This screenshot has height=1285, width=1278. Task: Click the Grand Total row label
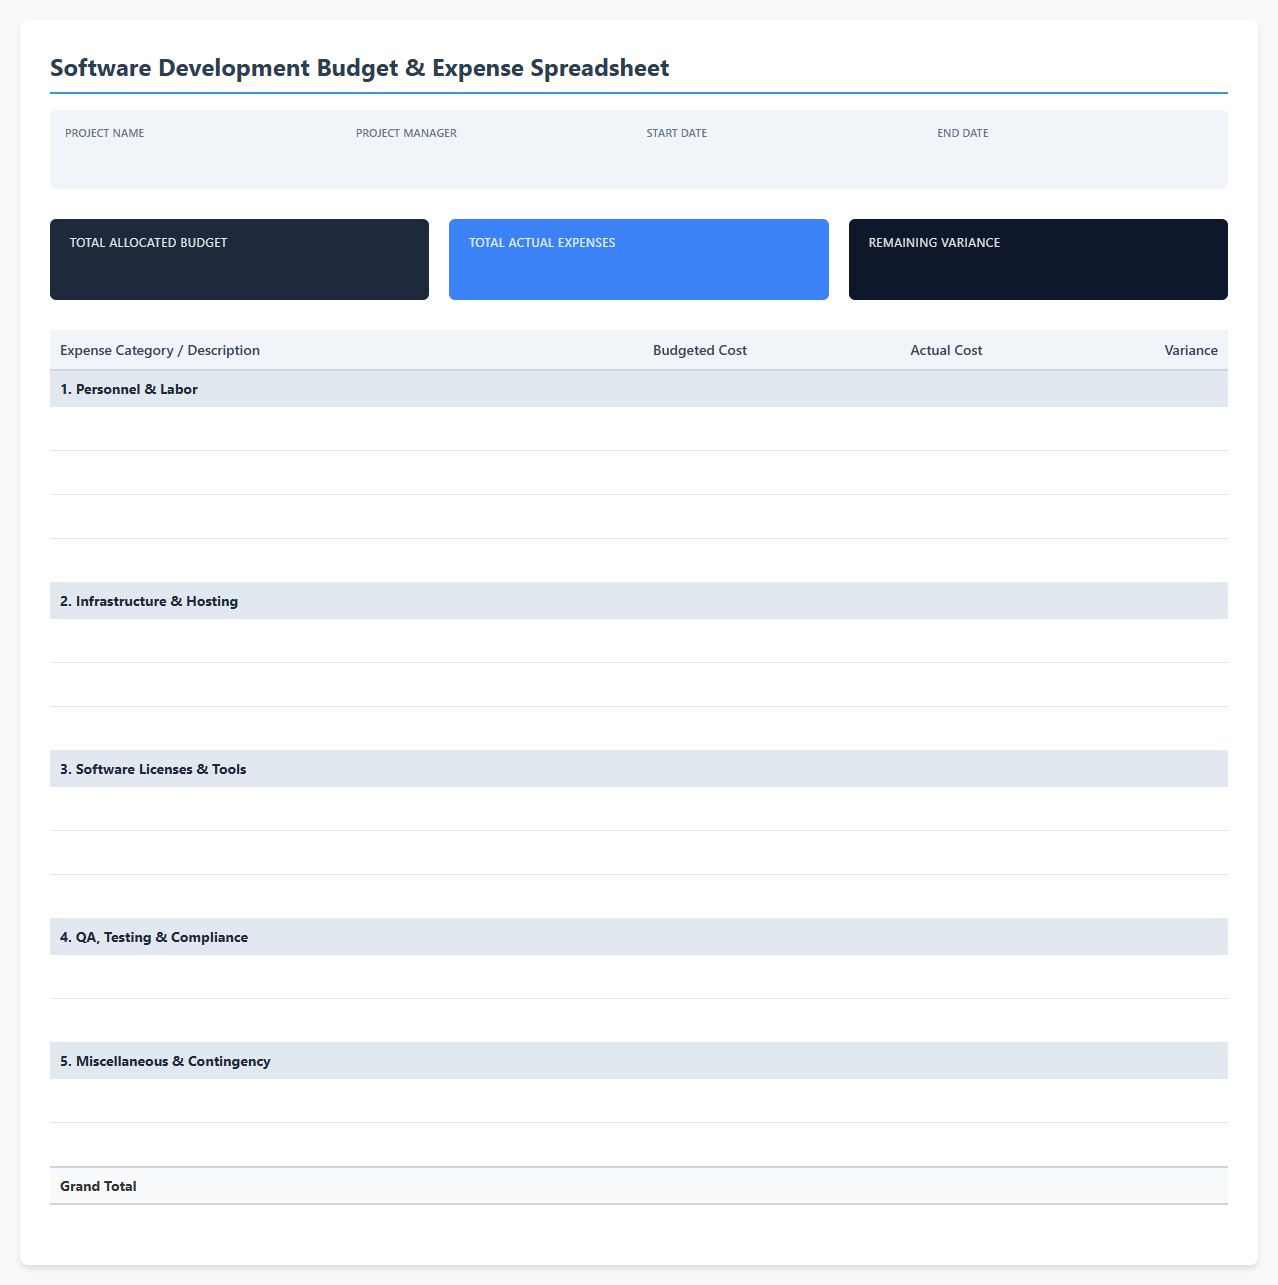98,1186
